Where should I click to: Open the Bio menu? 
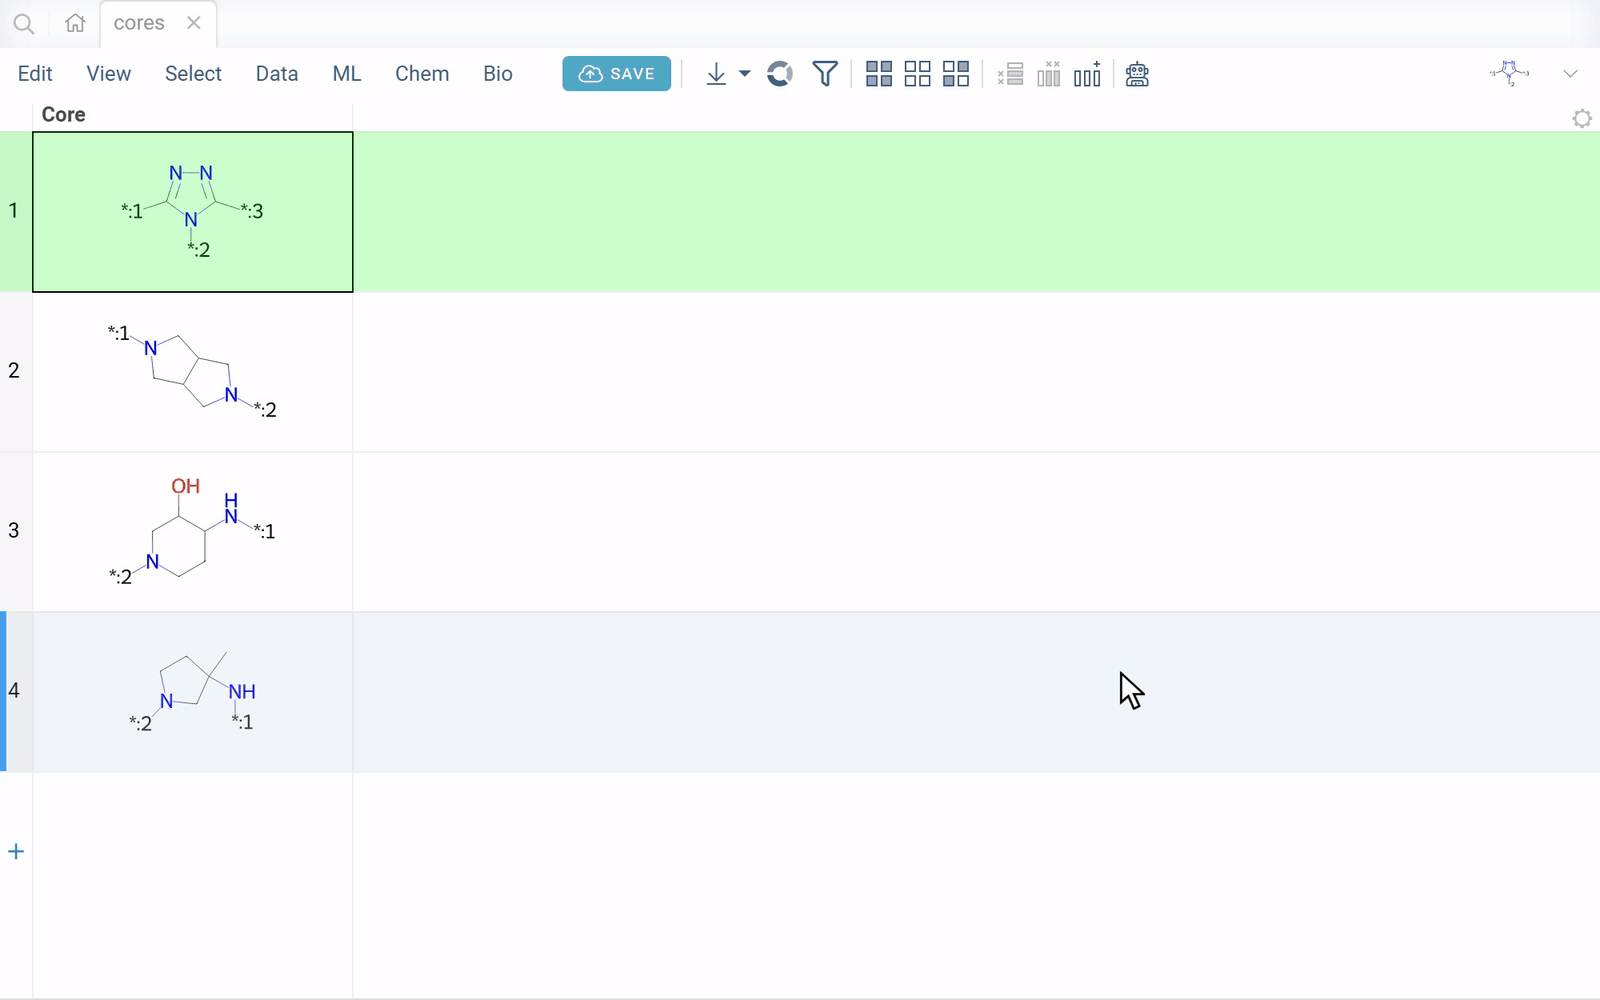[498, 74]
